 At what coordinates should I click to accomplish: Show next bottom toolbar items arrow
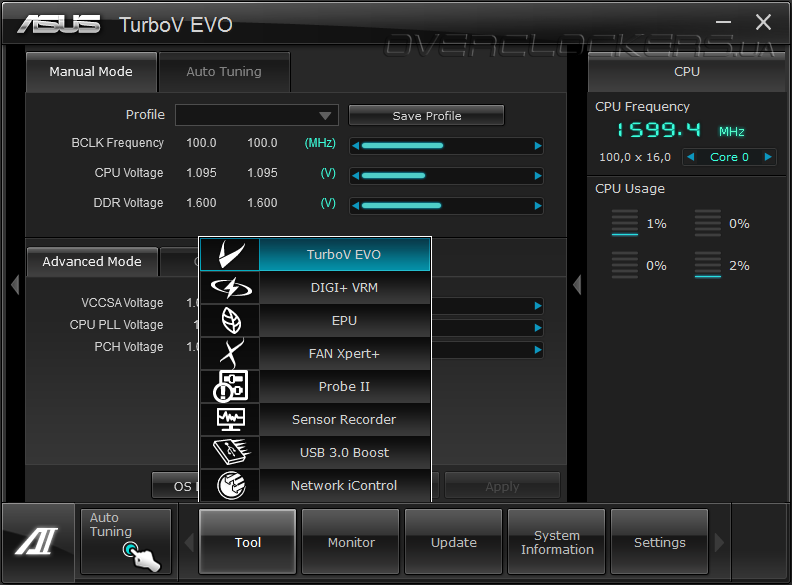click(719, 543)
